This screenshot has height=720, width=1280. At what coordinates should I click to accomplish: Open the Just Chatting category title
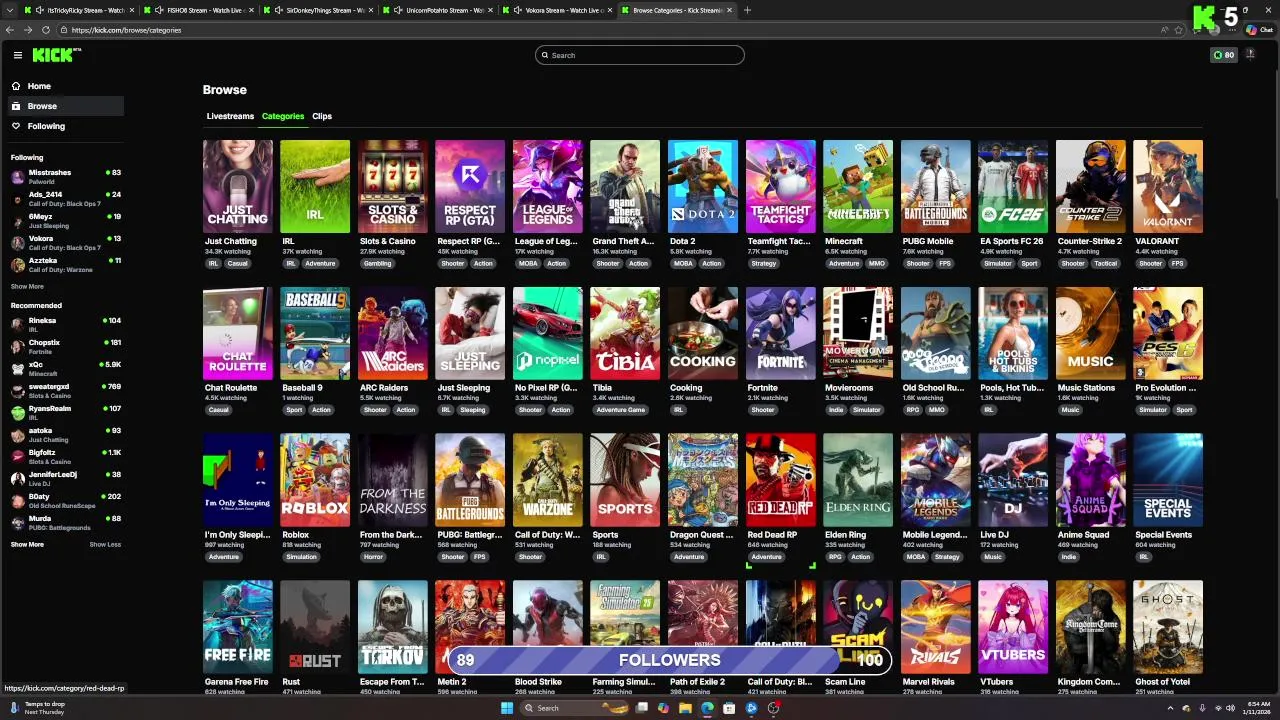231,241
